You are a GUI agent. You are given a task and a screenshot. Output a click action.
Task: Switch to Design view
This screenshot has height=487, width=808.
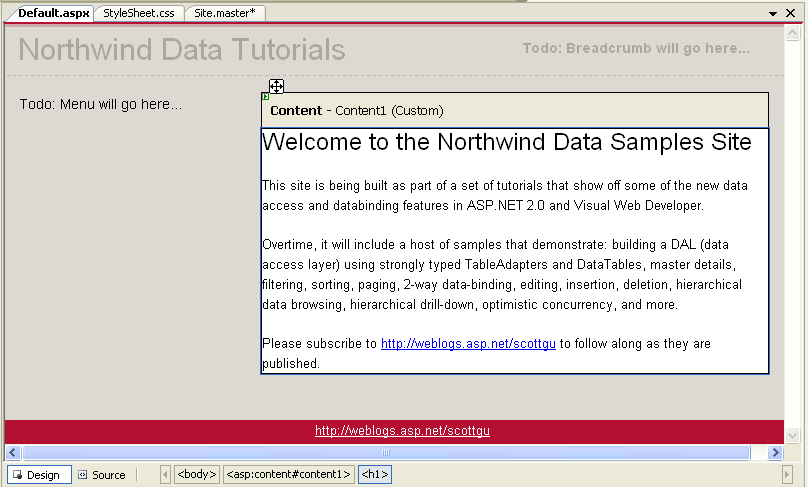coord(39,475)
